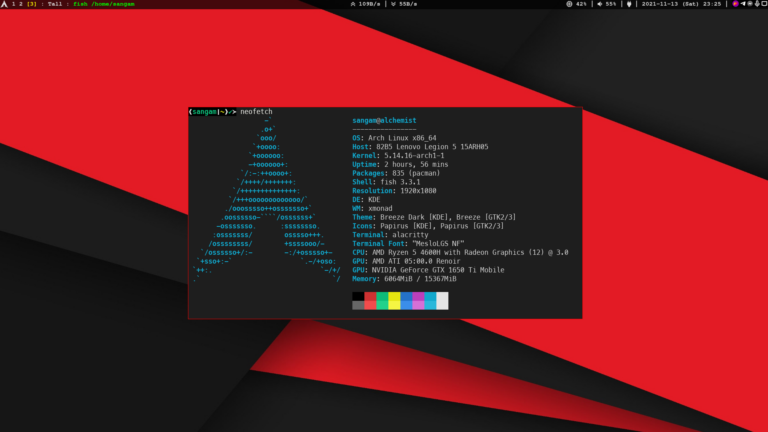Click the dark cyan color block
Image resolution: width=768 pixels, height=432 pixels.
(x=430, y=296)
